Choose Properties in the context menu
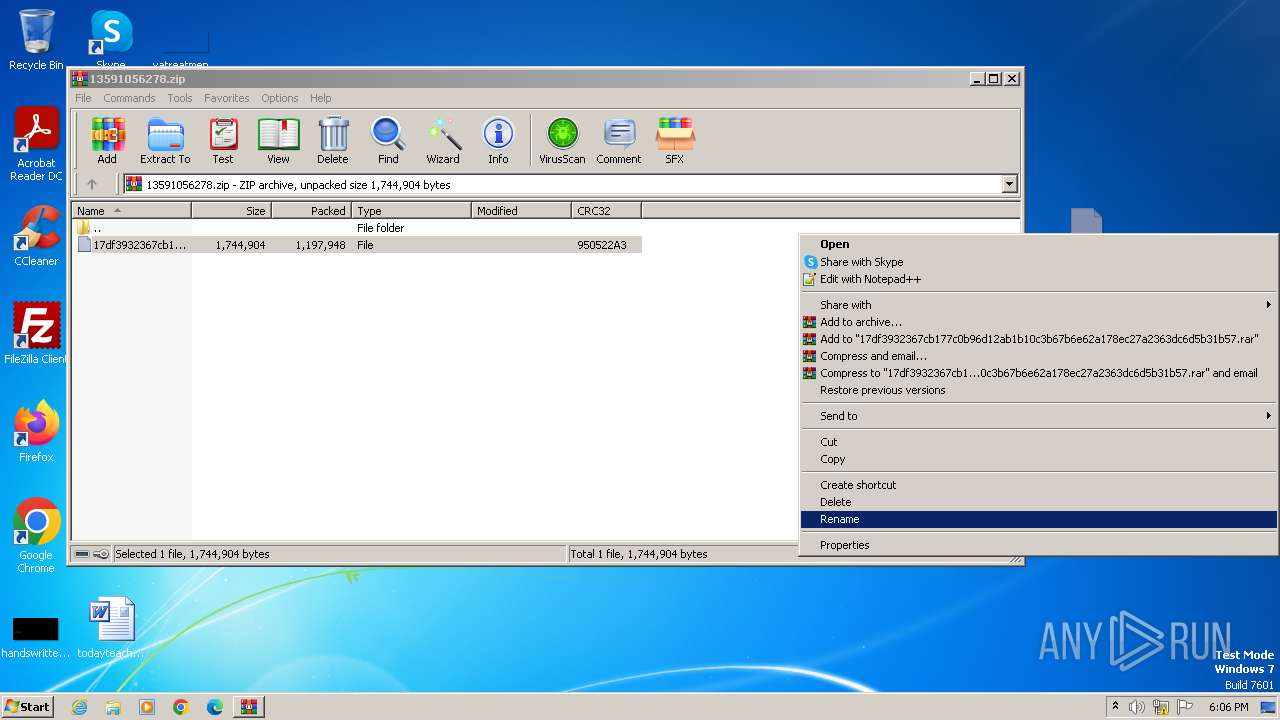 click(1039, 545)
